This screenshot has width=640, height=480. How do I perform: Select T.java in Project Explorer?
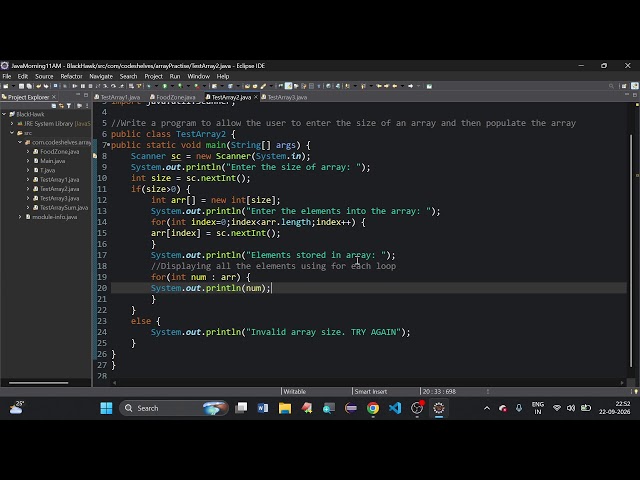pyautogui.click(x=47, y=170)
